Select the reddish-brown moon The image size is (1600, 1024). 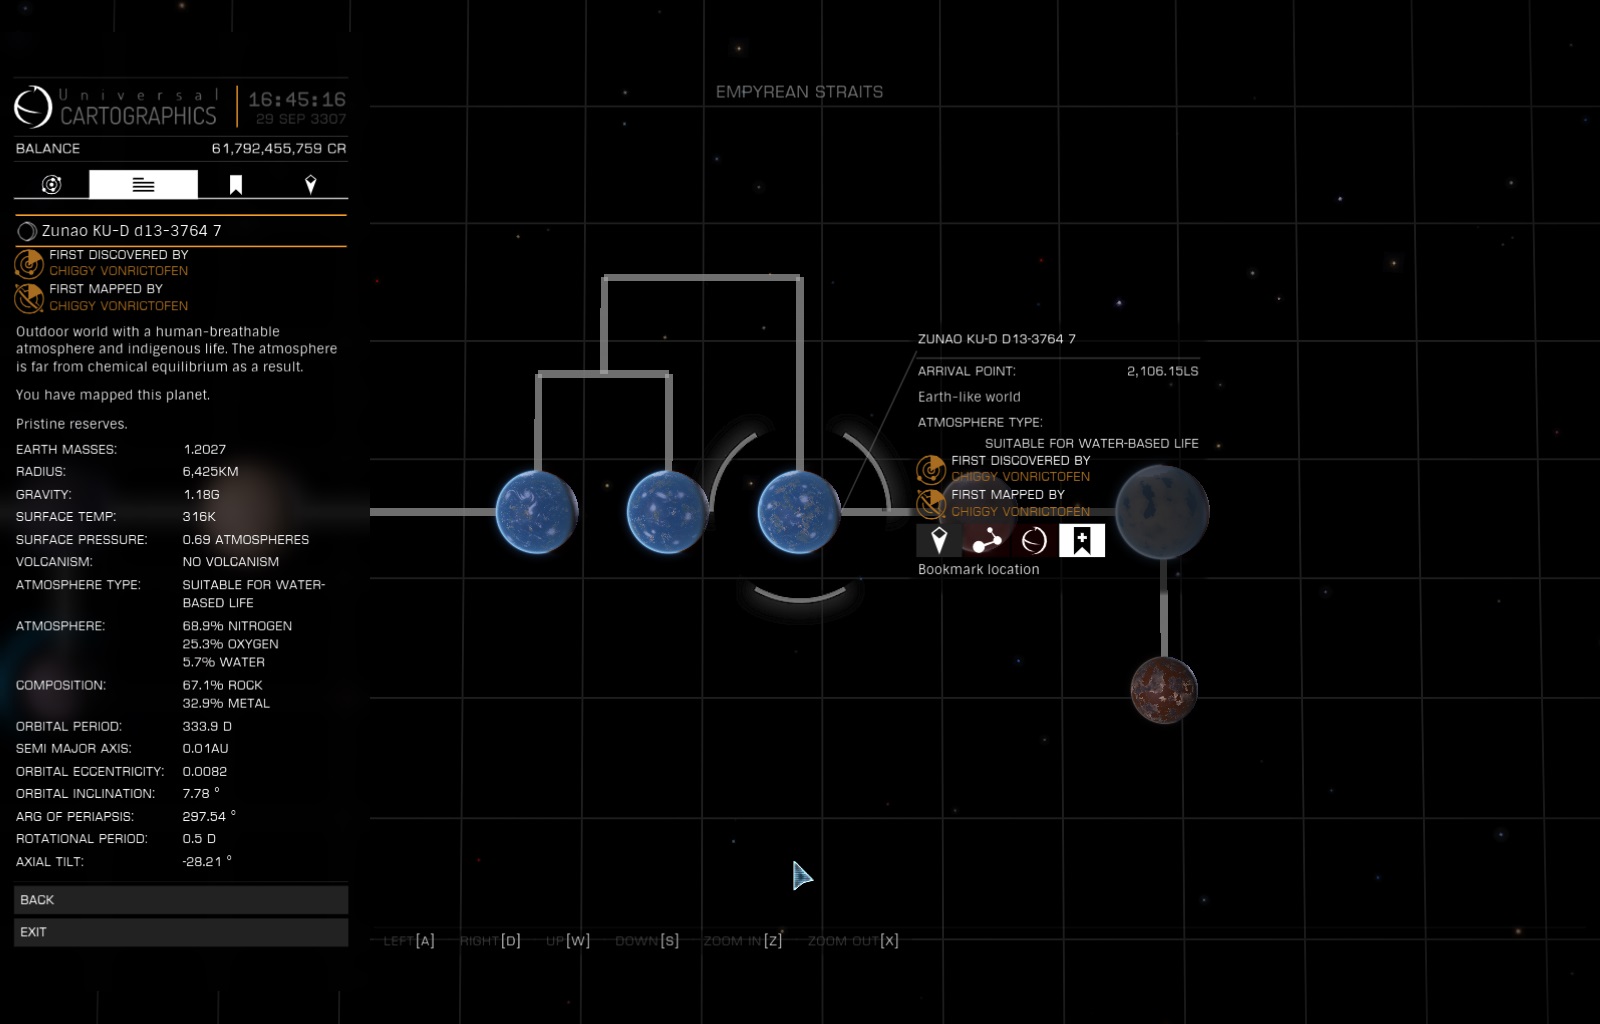point(1164,690)
